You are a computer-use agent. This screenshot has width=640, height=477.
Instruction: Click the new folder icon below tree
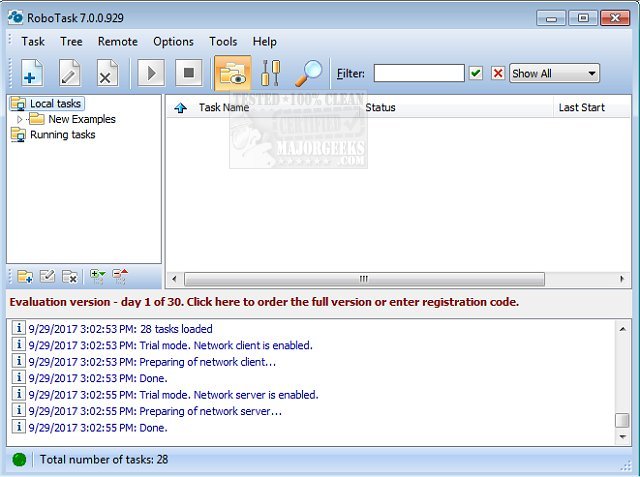click(x=24, y=276)
